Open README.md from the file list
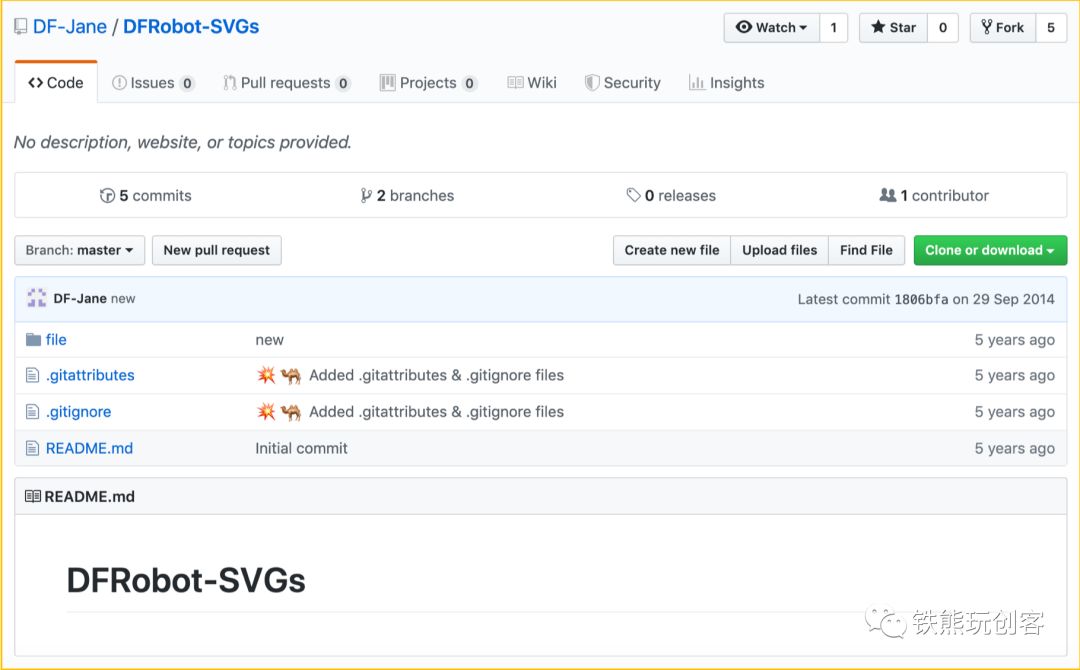 [x=90, y=448]
